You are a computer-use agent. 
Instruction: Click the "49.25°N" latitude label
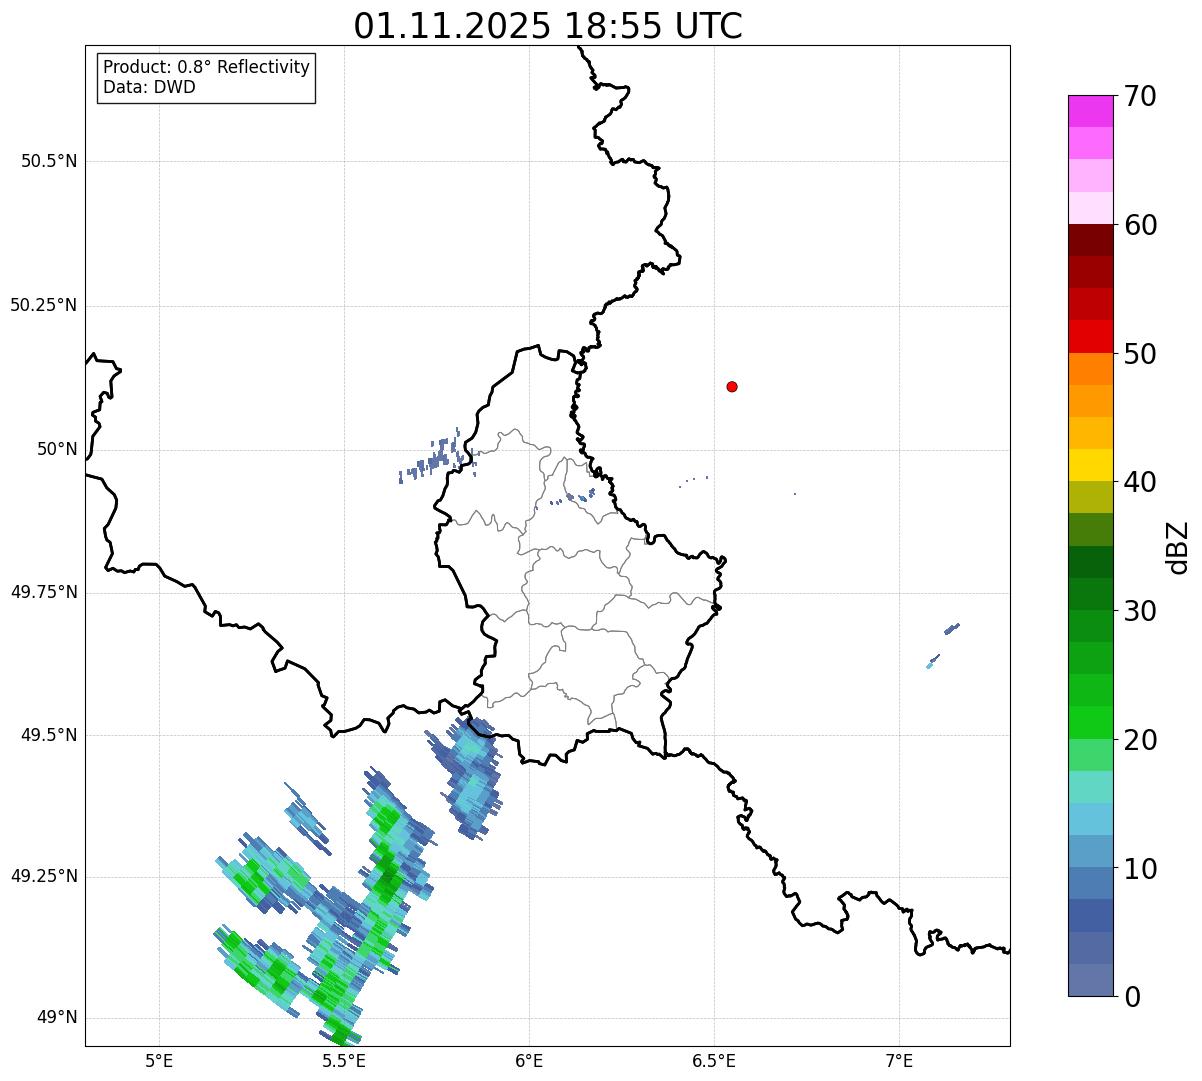click(x=44, y=876)
